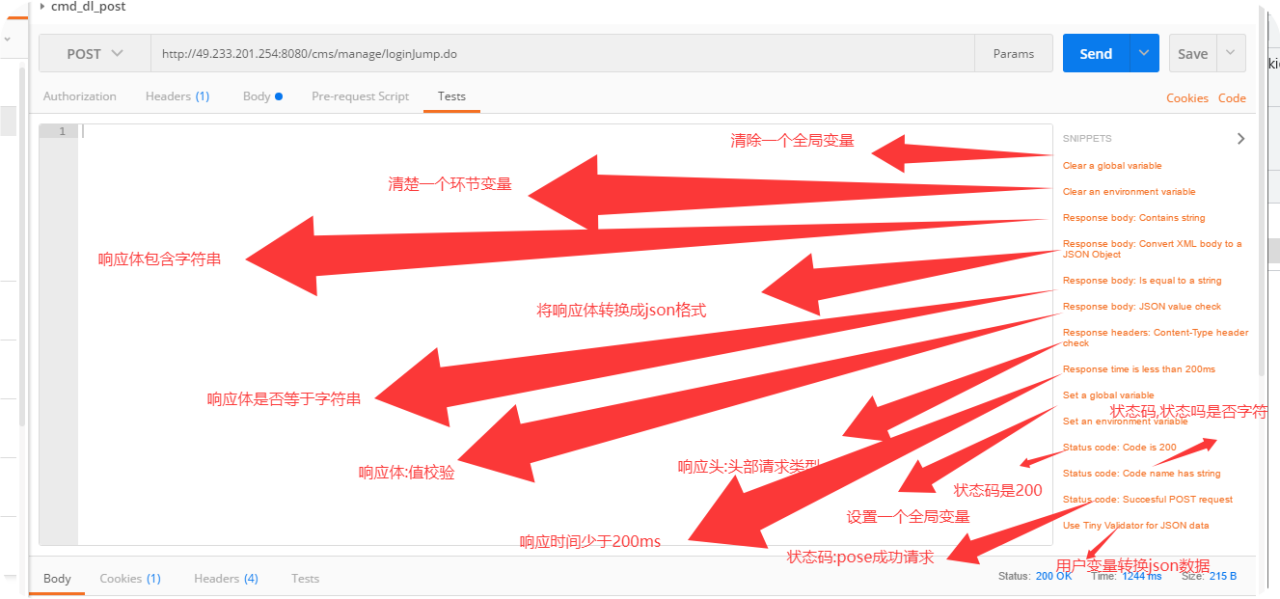Send the request

[1096, 54]
